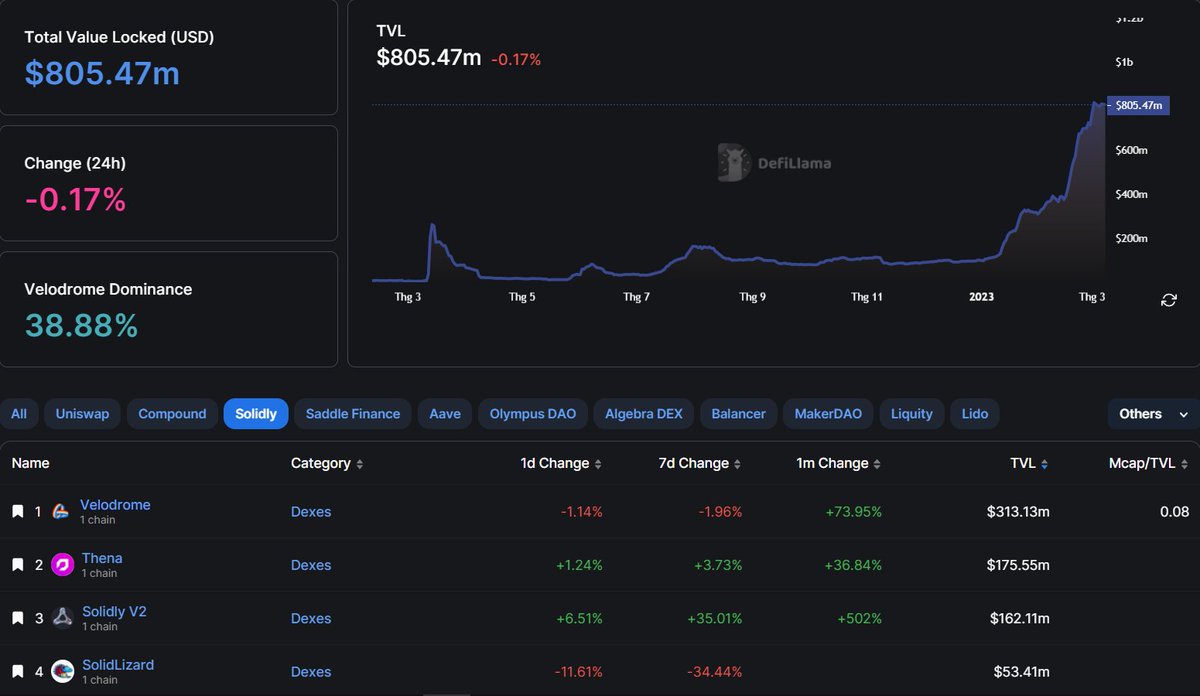This screenshot has width=1200, height=696.
Task: Sort table by Mcap/TVL column
Action: (1149, 463)
